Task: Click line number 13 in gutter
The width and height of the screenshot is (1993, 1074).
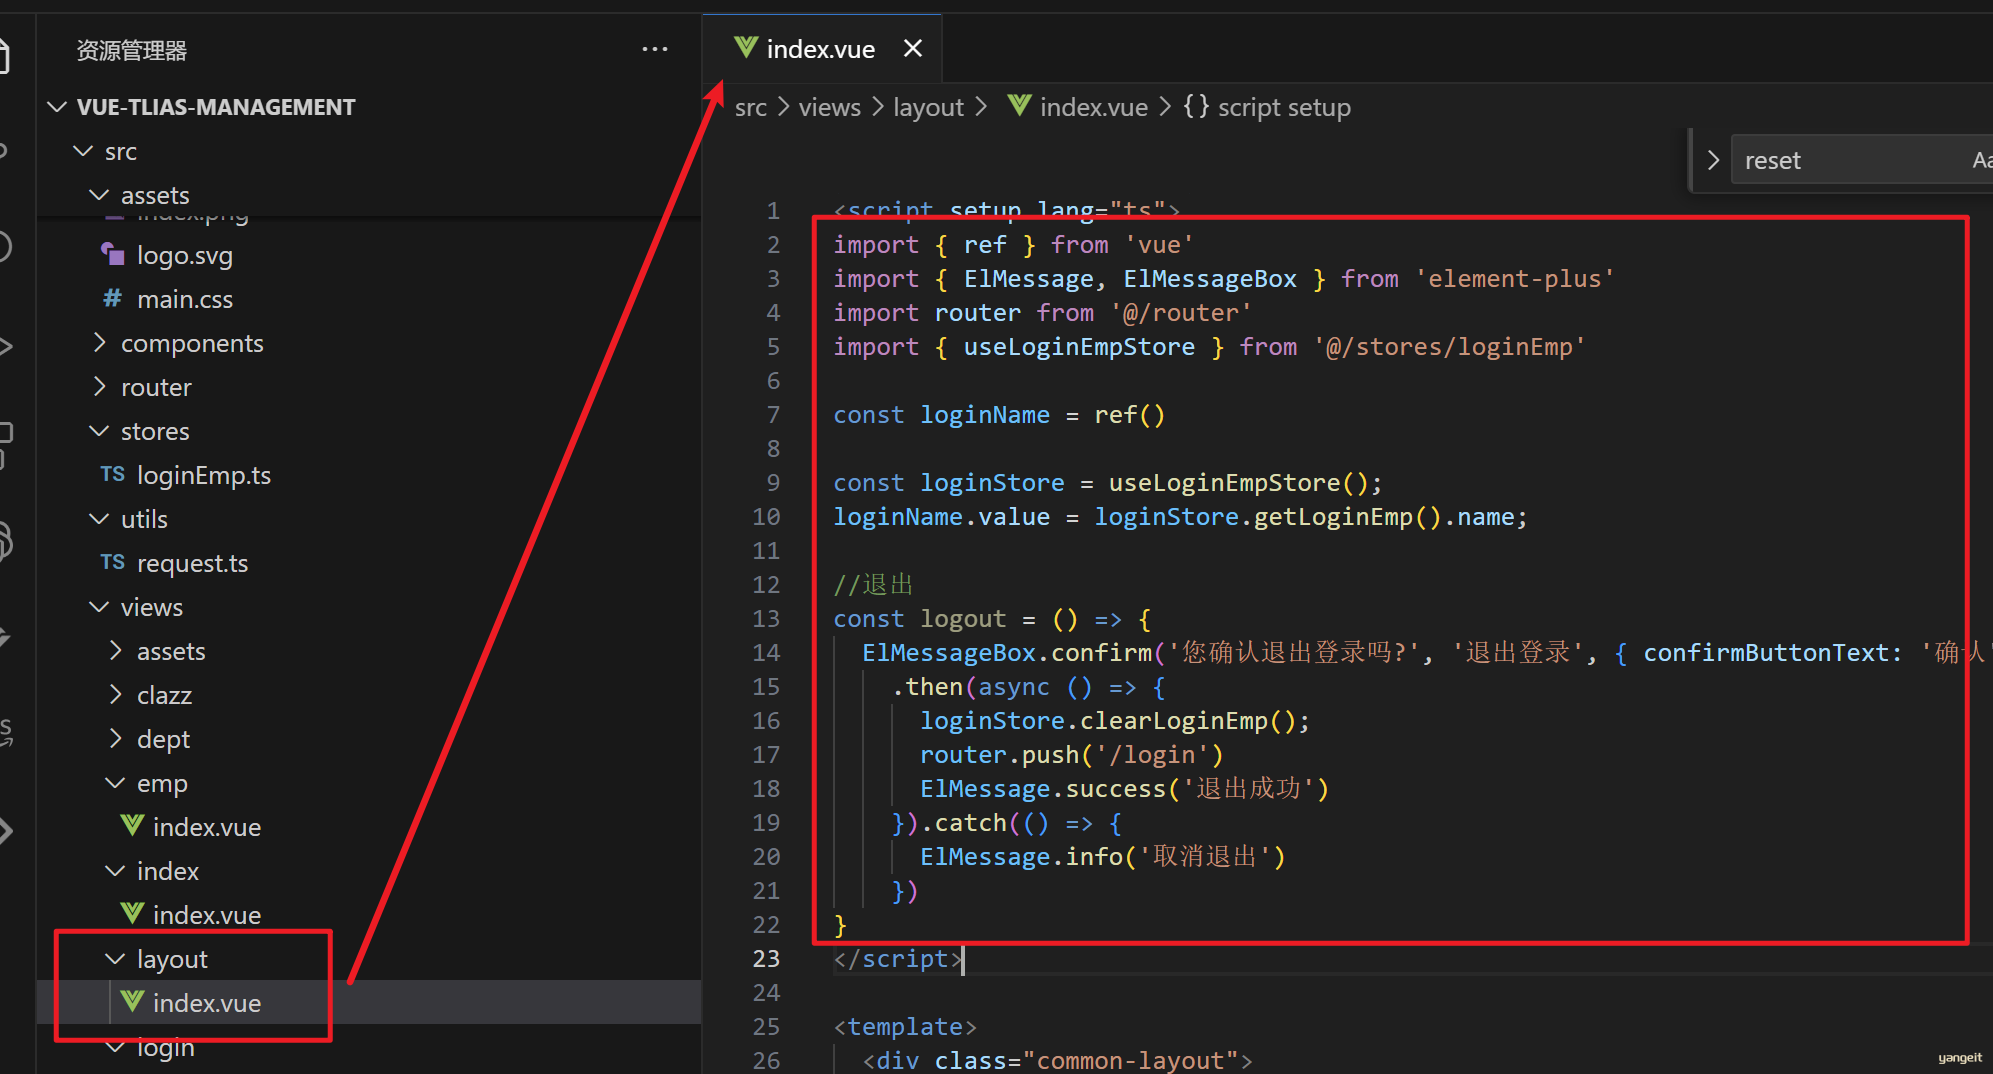Action: tap(766, 619)
